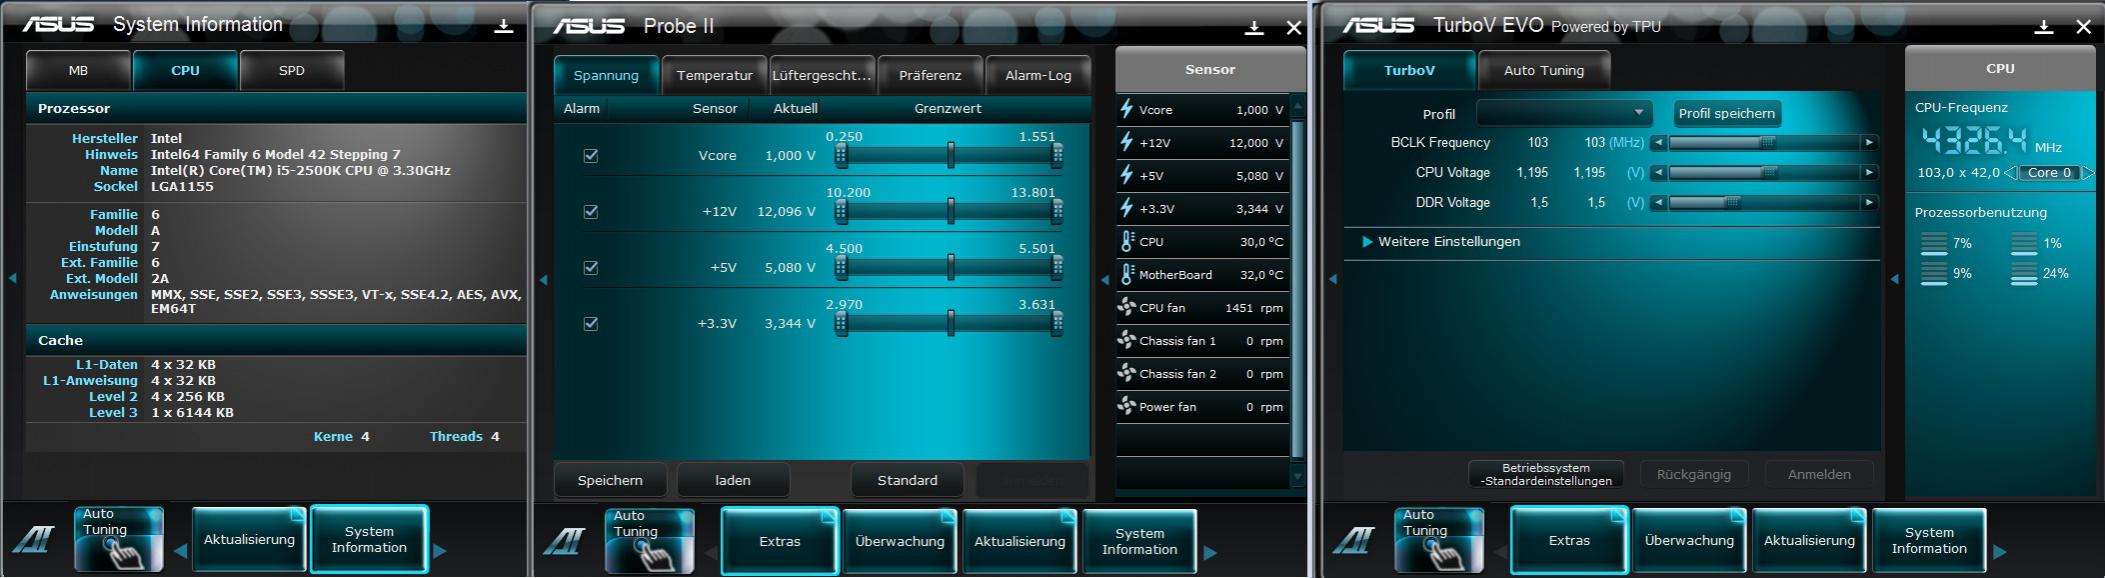Click the Vcore threshold slider track
This screenshot has height=578, width=2105.
point(950,155)
